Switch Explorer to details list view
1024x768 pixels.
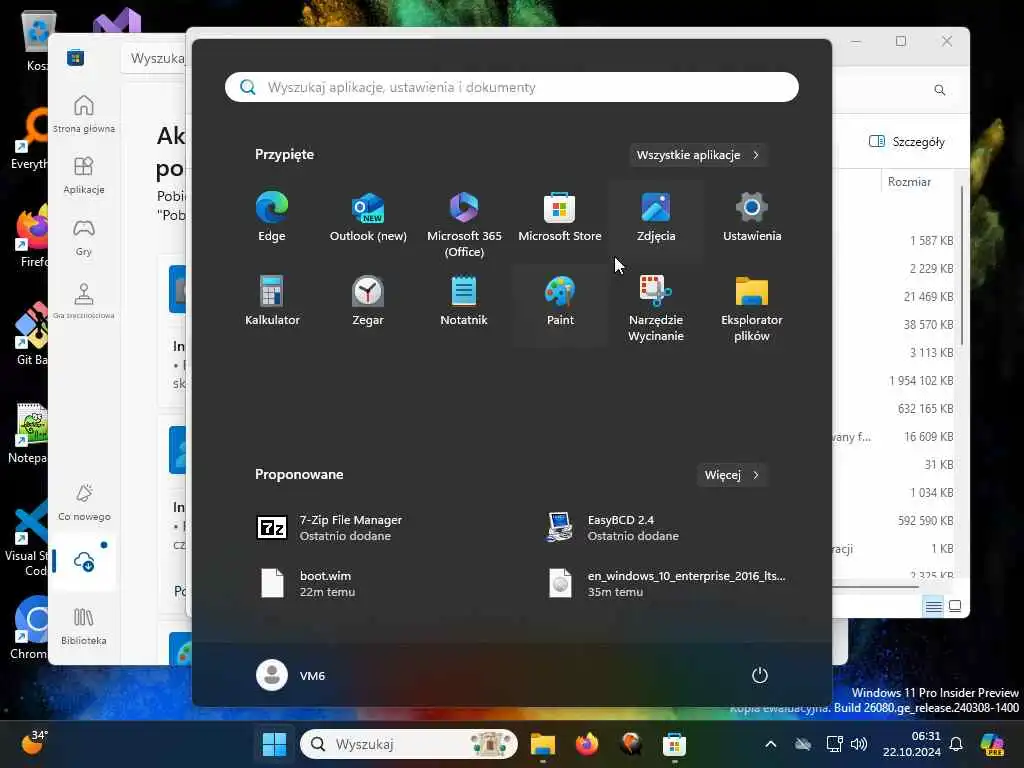tap(933, 607)
